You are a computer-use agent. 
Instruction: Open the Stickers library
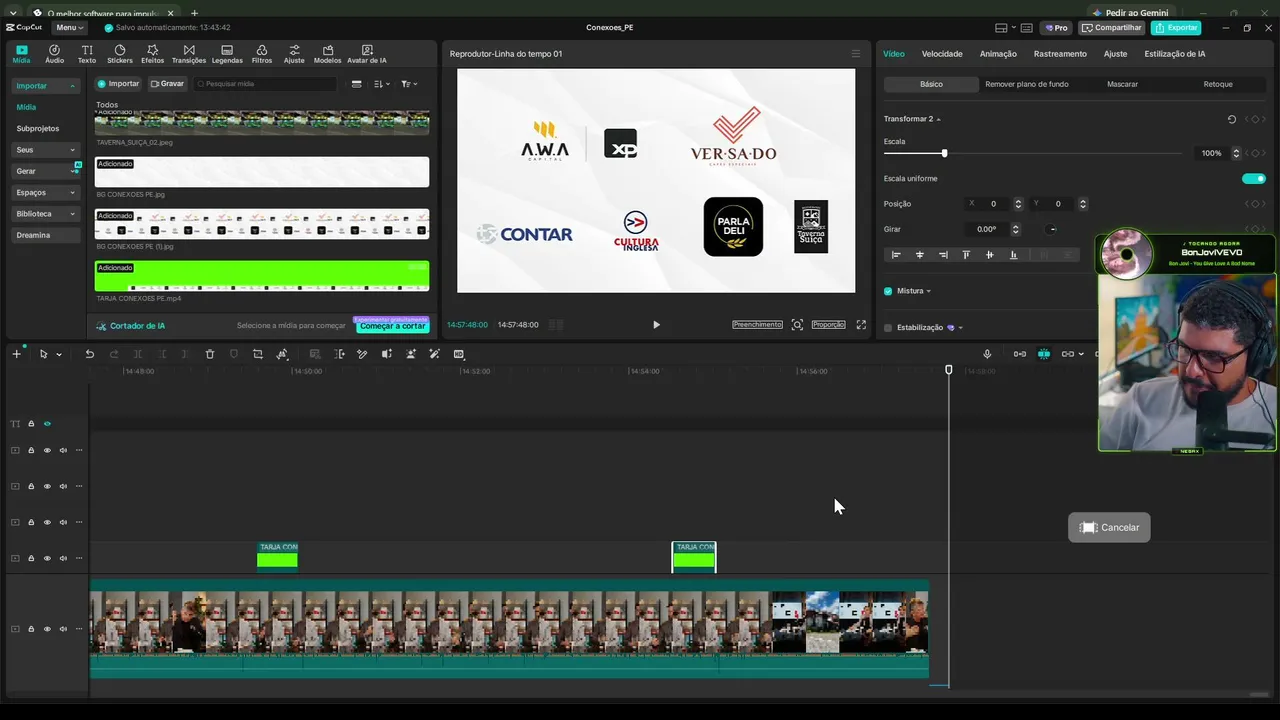pyautogui.click(x=120, y=54)
